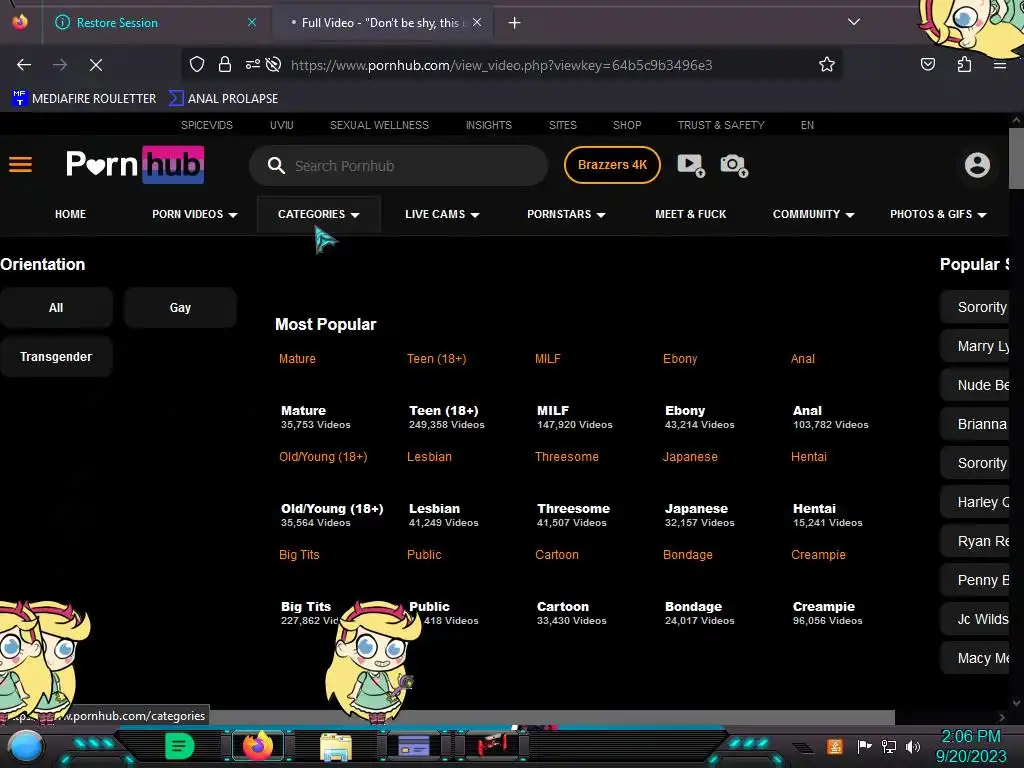Viewport: 1024px width, 768px height.
Task: Click the autoplay blocked icon in address bar
Action: point(274,64)
